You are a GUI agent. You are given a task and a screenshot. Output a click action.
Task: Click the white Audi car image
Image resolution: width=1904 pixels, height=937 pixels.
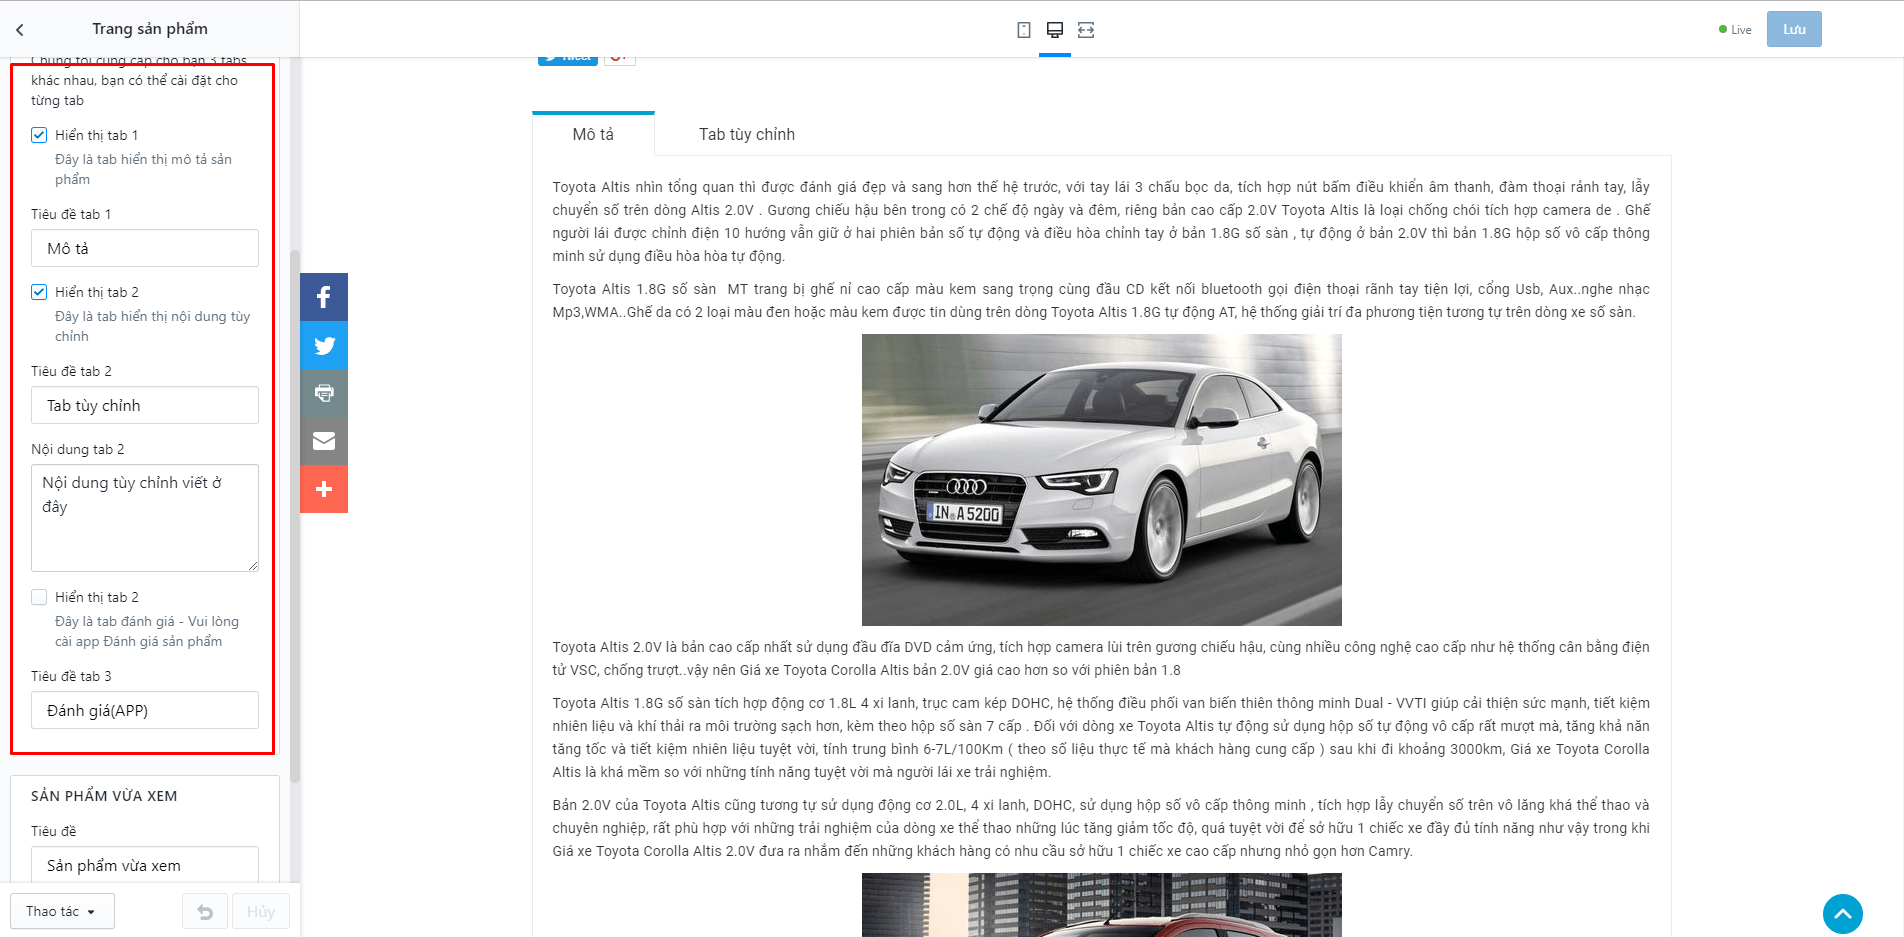point(1101,480)
